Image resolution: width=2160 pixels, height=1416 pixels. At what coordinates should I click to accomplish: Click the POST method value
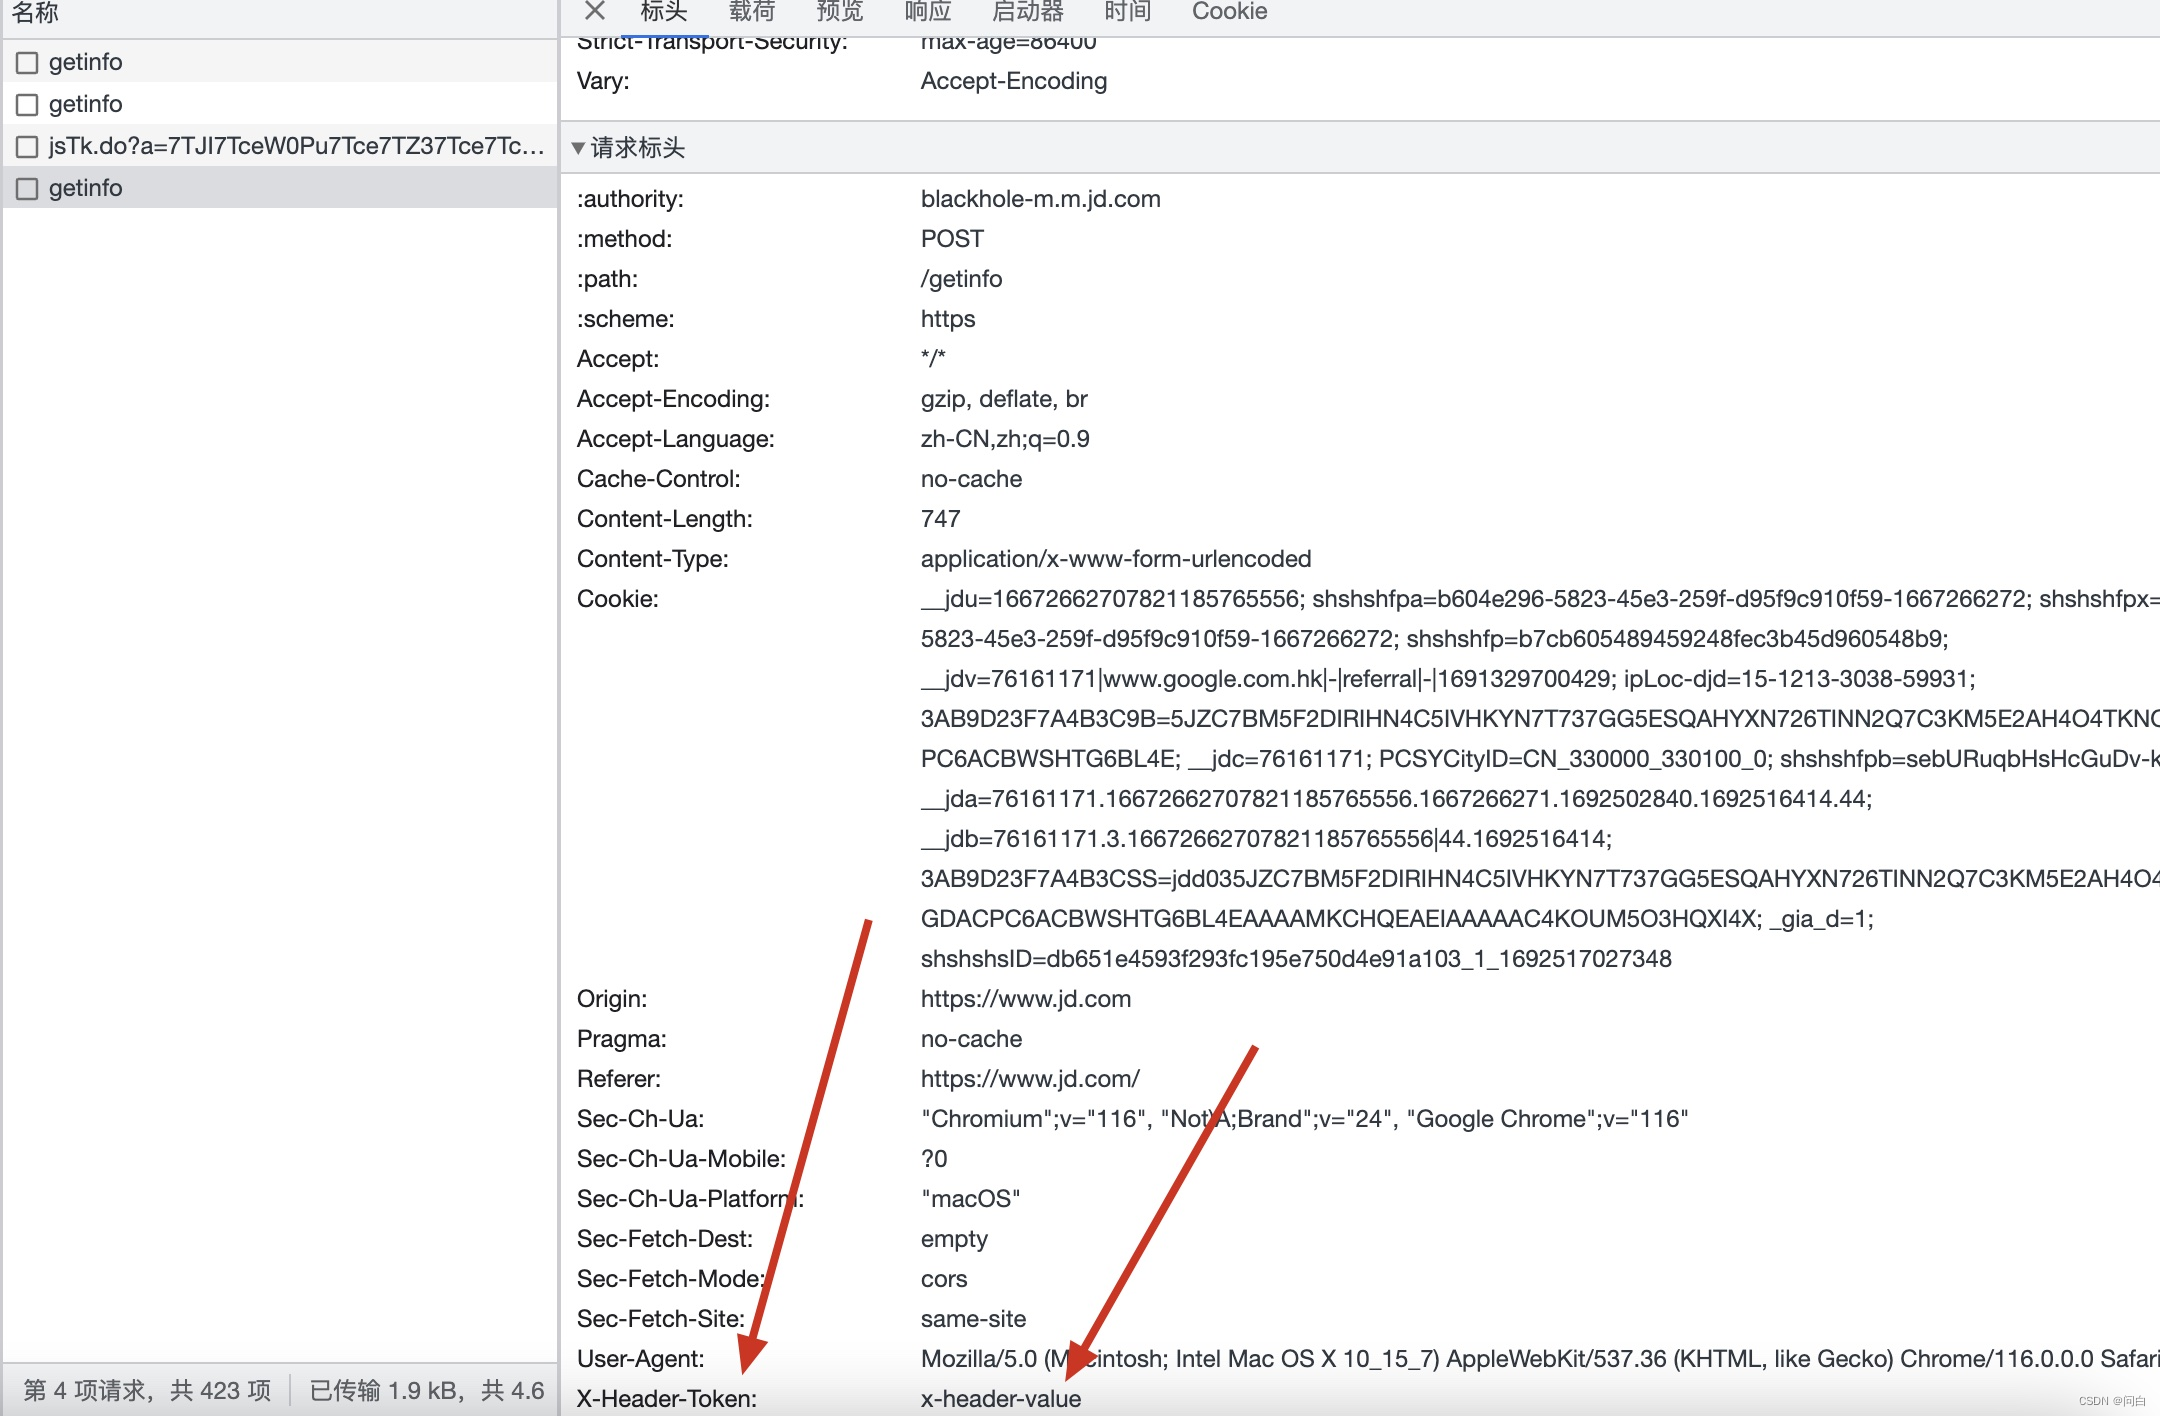tap(952, 239)
